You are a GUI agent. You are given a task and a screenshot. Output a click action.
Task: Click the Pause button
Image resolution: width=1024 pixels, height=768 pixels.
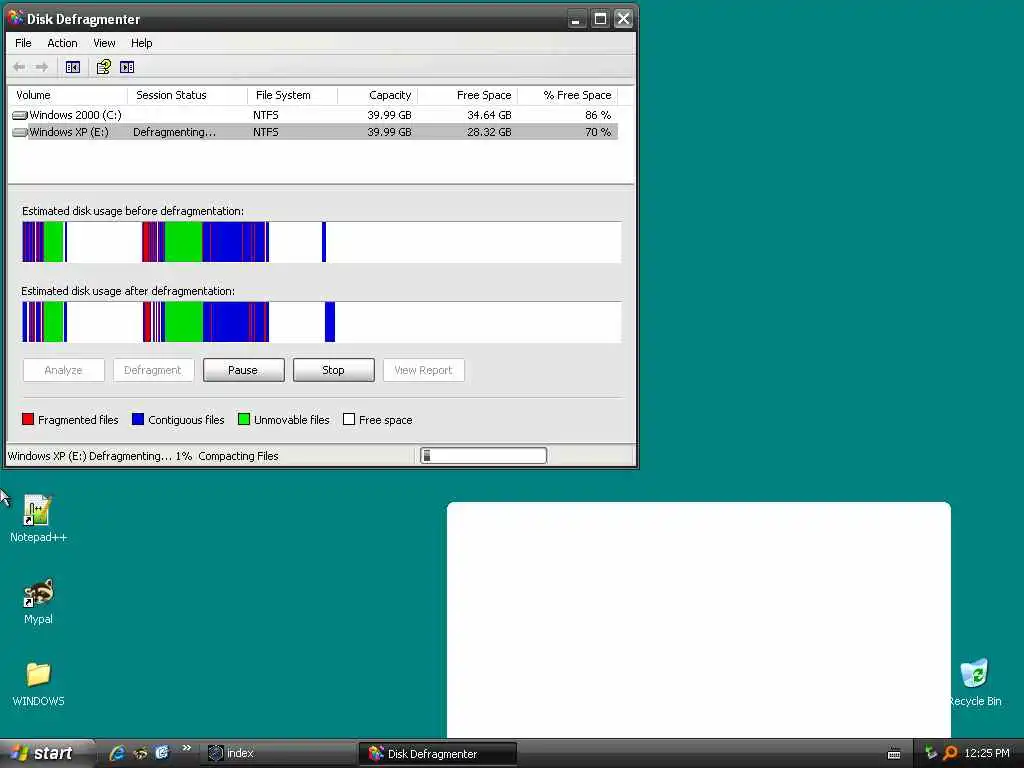(244, 370)
